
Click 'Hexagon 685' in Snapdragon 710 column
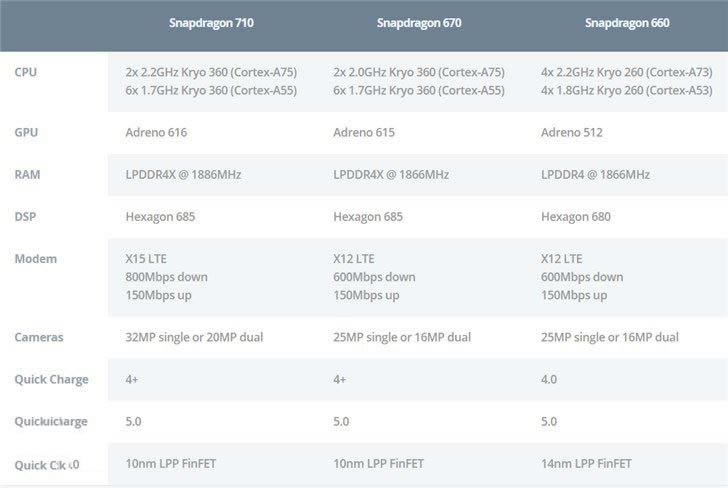point(160,217)
